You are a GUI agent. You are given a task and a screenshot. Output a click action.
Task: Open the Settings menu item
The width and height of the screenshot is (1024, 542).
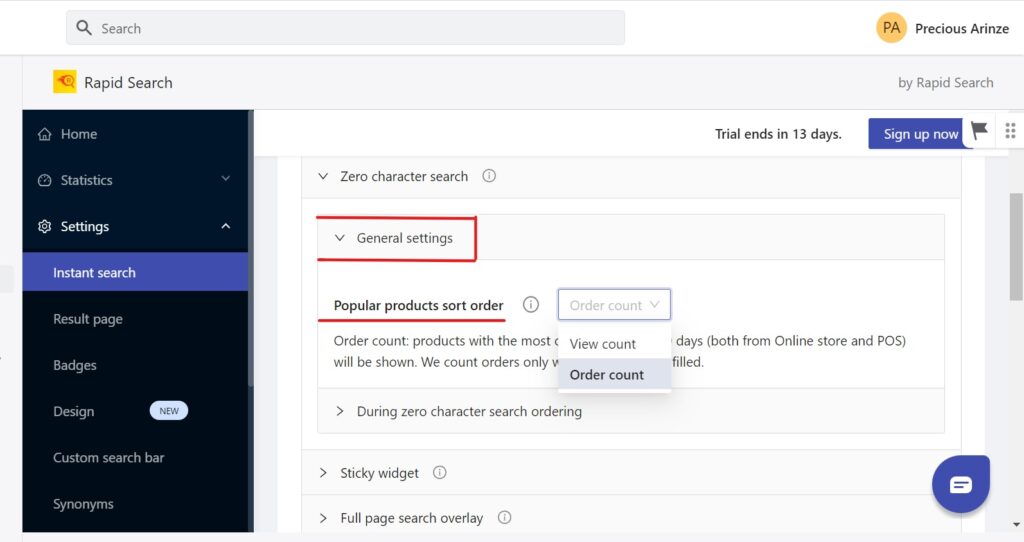click(135, 227)
